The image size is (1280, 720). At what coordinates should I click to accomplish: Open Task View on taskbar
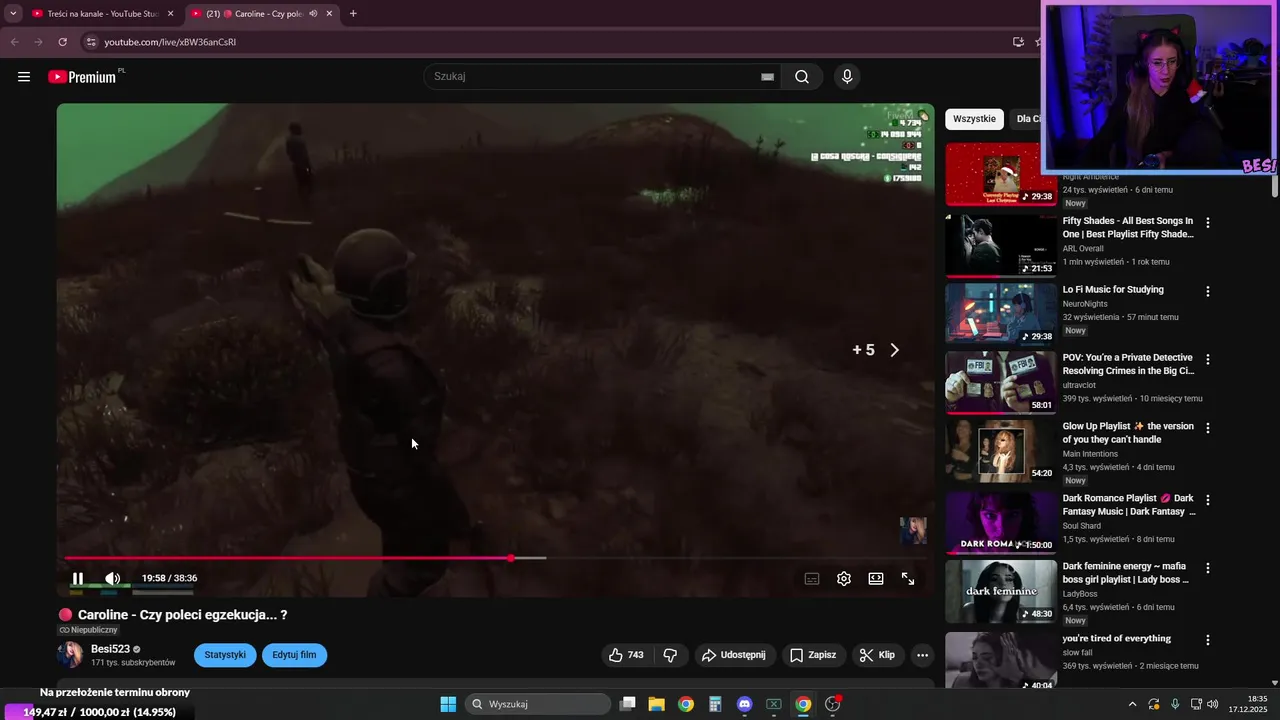click(x=627, y=704)
